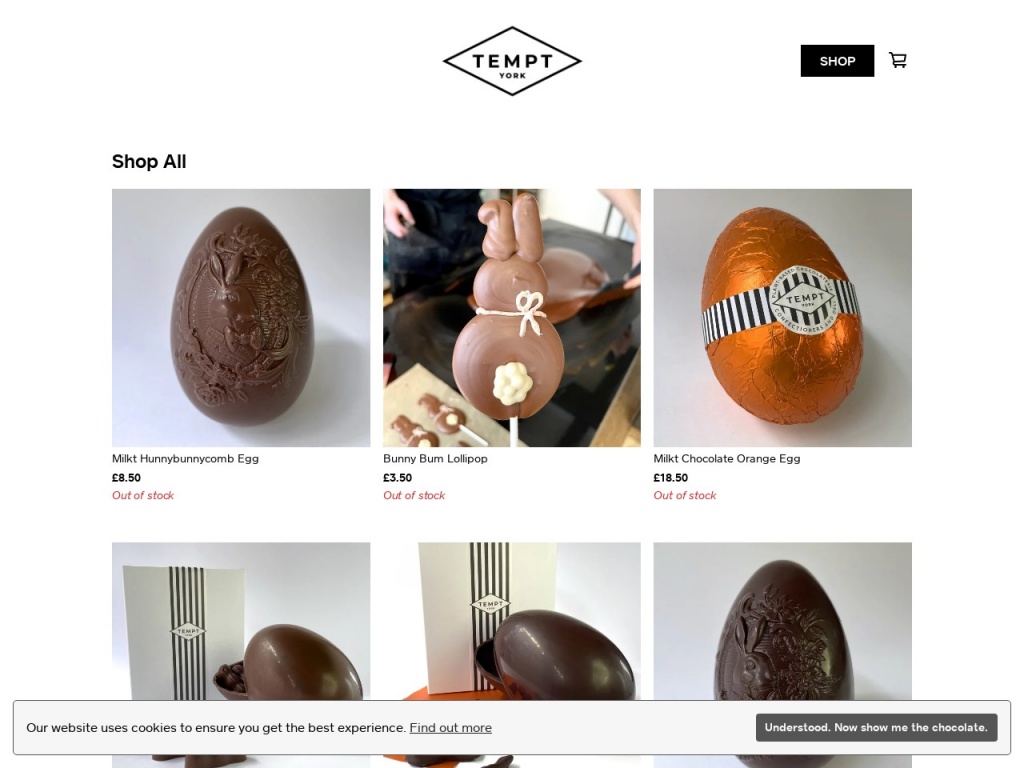The width and height of the screenshot is (1024, 768).
Task: Open the SHOP menu button
Action: coord(837,61)
